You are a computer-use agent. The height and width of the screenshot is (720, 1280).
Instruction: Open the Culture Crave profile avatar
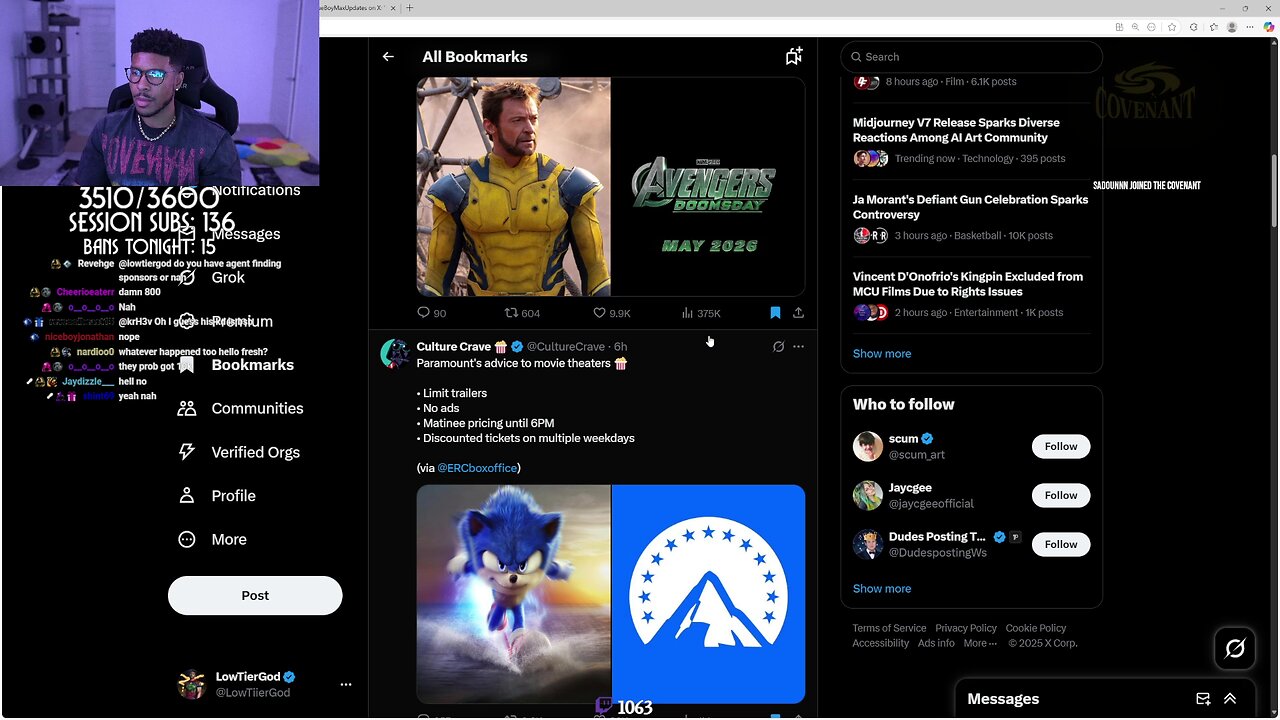click(396, 354)
